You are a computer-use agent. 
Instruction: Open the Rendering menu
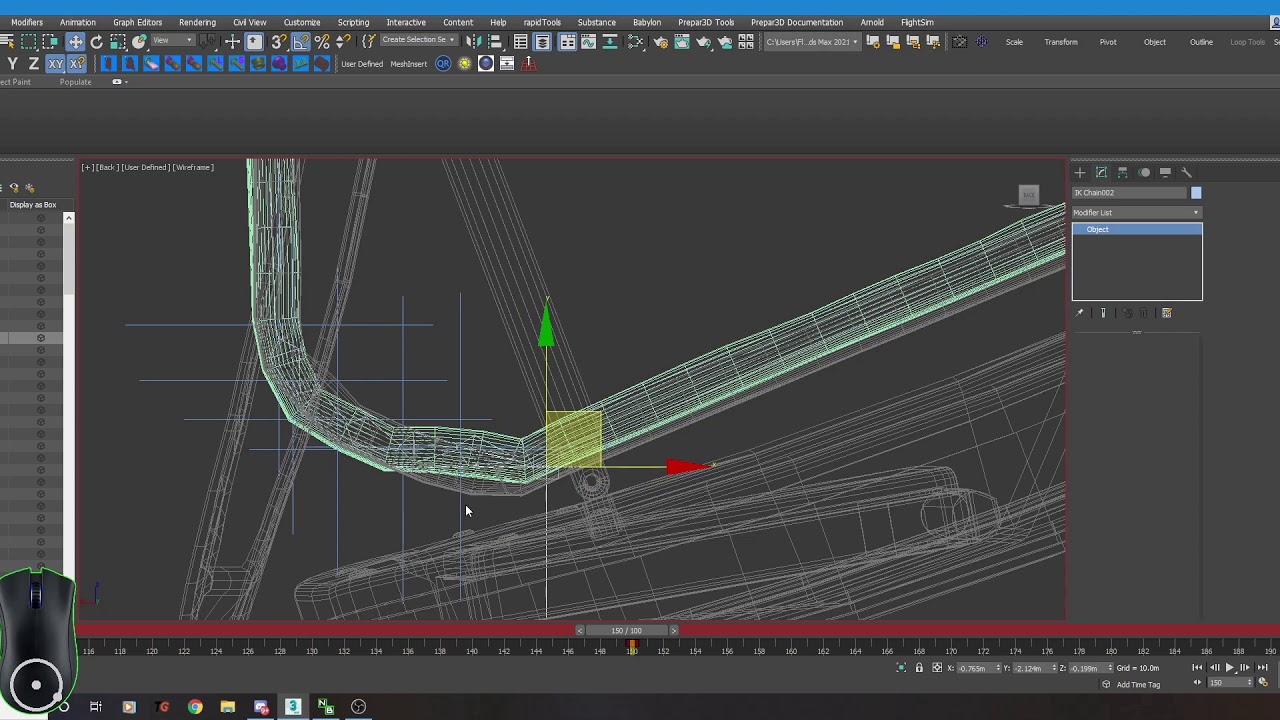pyautogui.click(x=197, y=22)
